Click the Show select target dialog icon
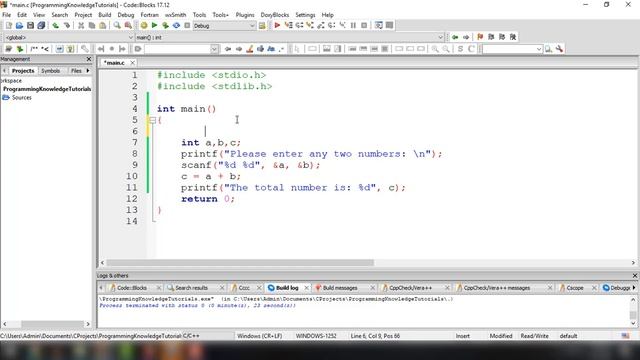Screen dimensions: 640x360 click(x=262, y=26)
